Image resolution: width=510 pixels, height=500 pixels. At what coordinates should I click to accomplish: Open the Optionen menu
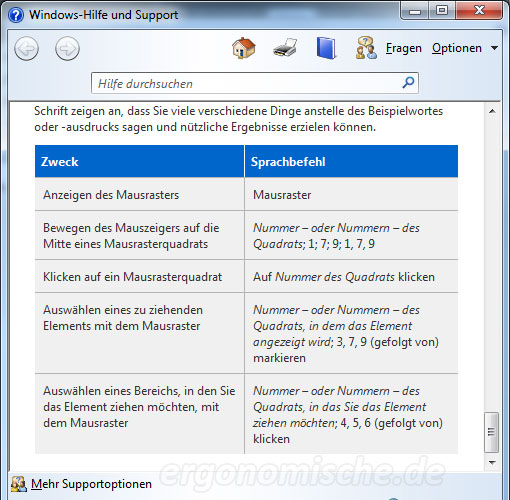457,48
